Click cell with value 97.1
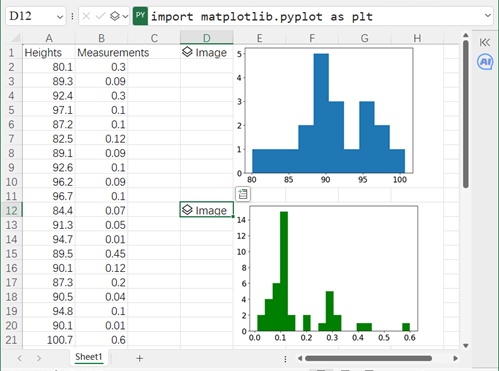Screen dimensions: 499x371 pyautogui.click(x=49, y=110)
